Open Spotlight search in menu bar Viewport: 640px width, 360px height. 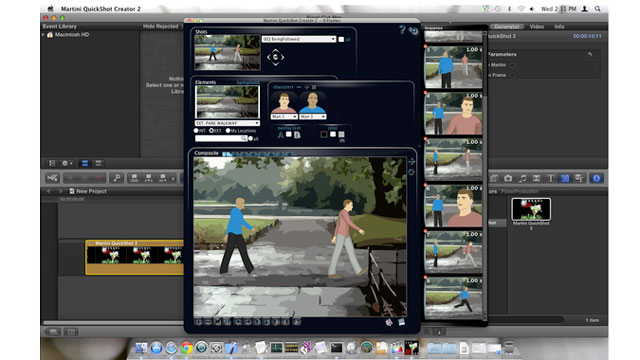tap(598, 9)
